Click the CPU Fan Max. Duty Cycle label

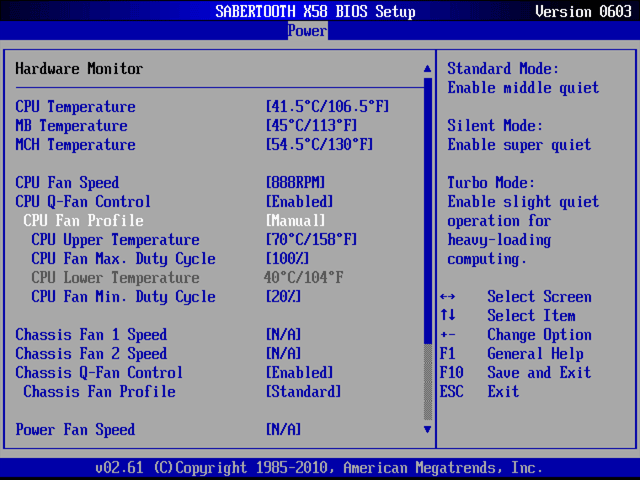pos(123,259)
